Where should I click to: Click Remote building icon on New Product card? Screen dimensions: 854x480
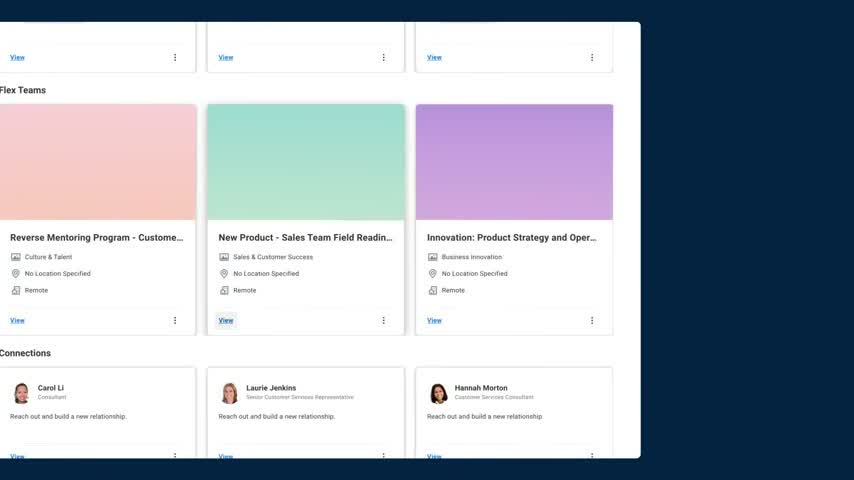click(224, 290)
